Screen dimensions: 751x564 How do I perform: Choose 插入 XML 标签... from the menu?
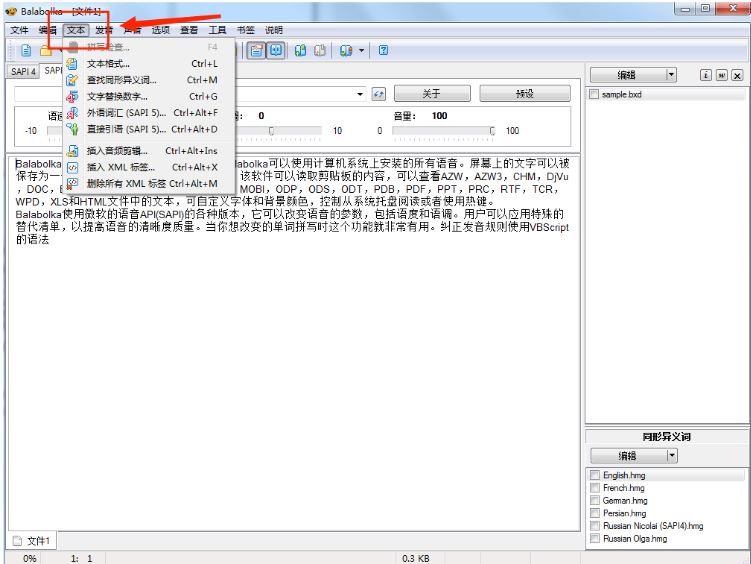tap(148, 167)
